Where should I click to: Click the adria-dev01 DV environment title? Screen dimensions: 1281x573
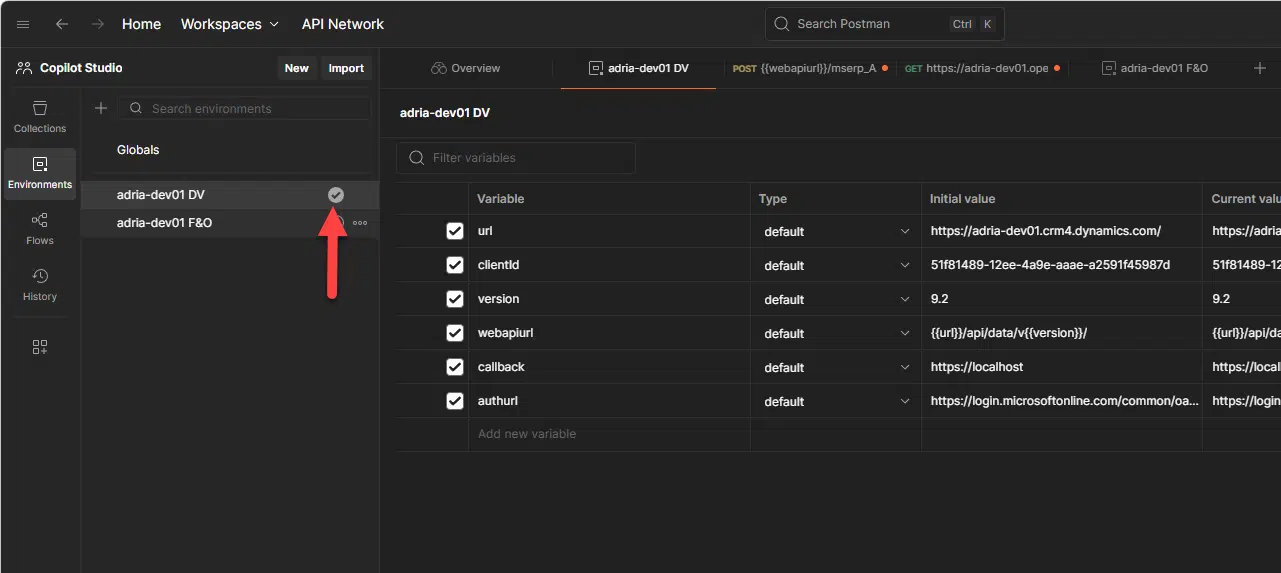(x=445, y=113)
